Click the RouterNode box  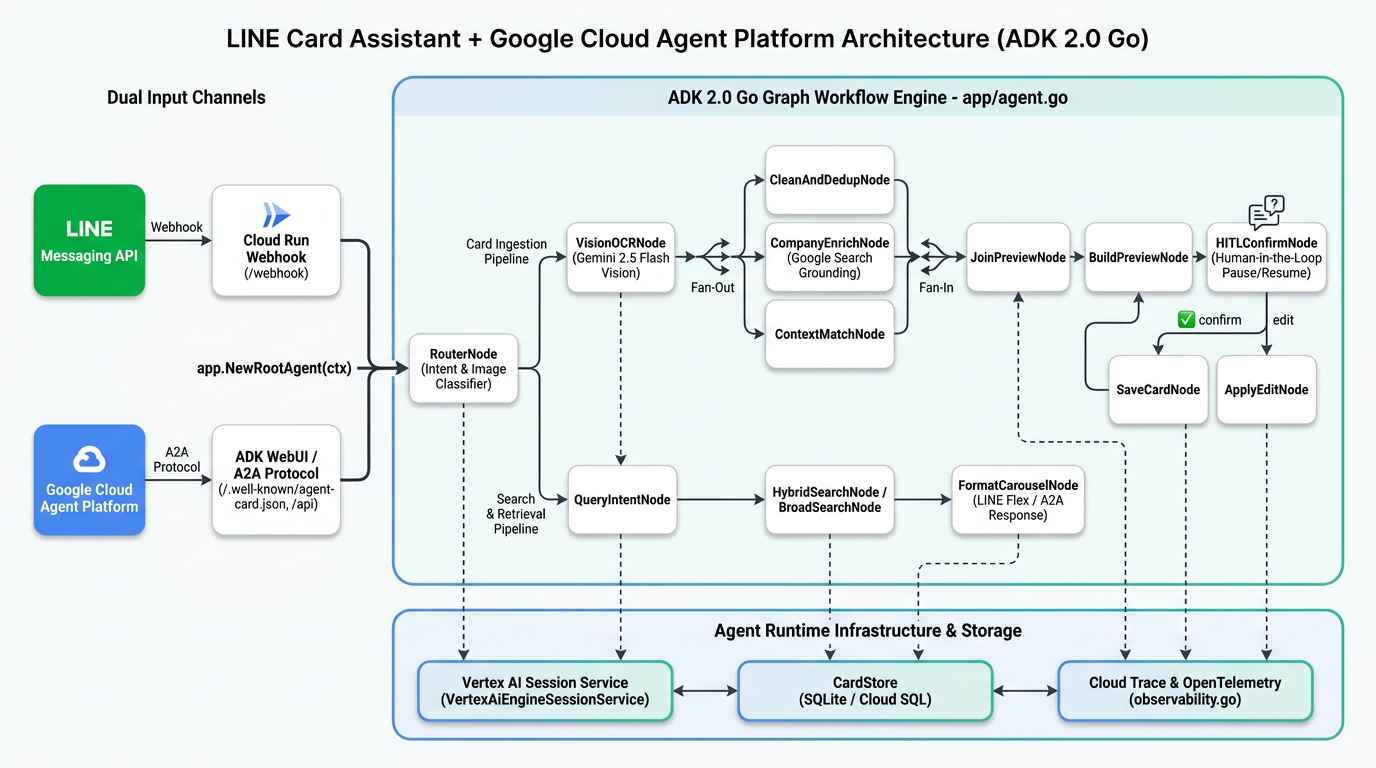464,369
